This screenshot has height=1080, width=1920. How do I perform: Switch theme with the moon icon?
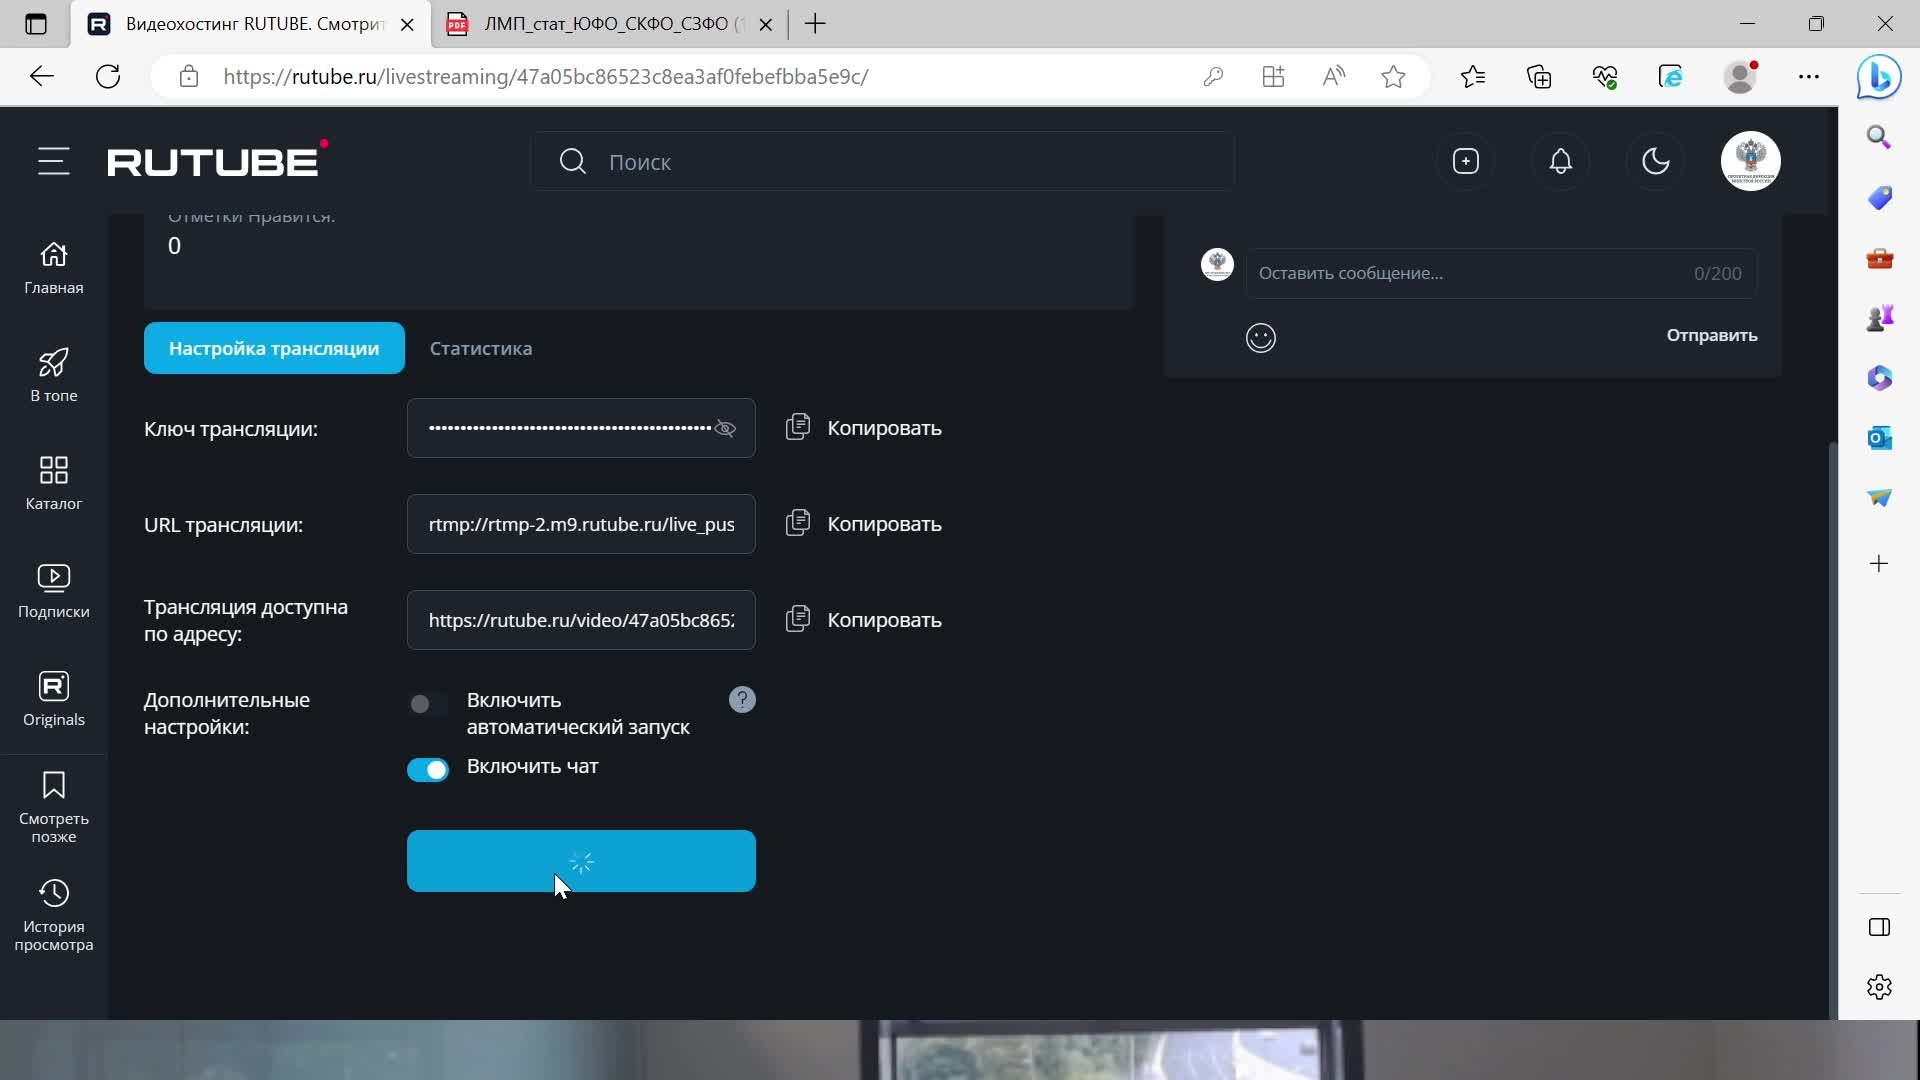click(1655, 161)
